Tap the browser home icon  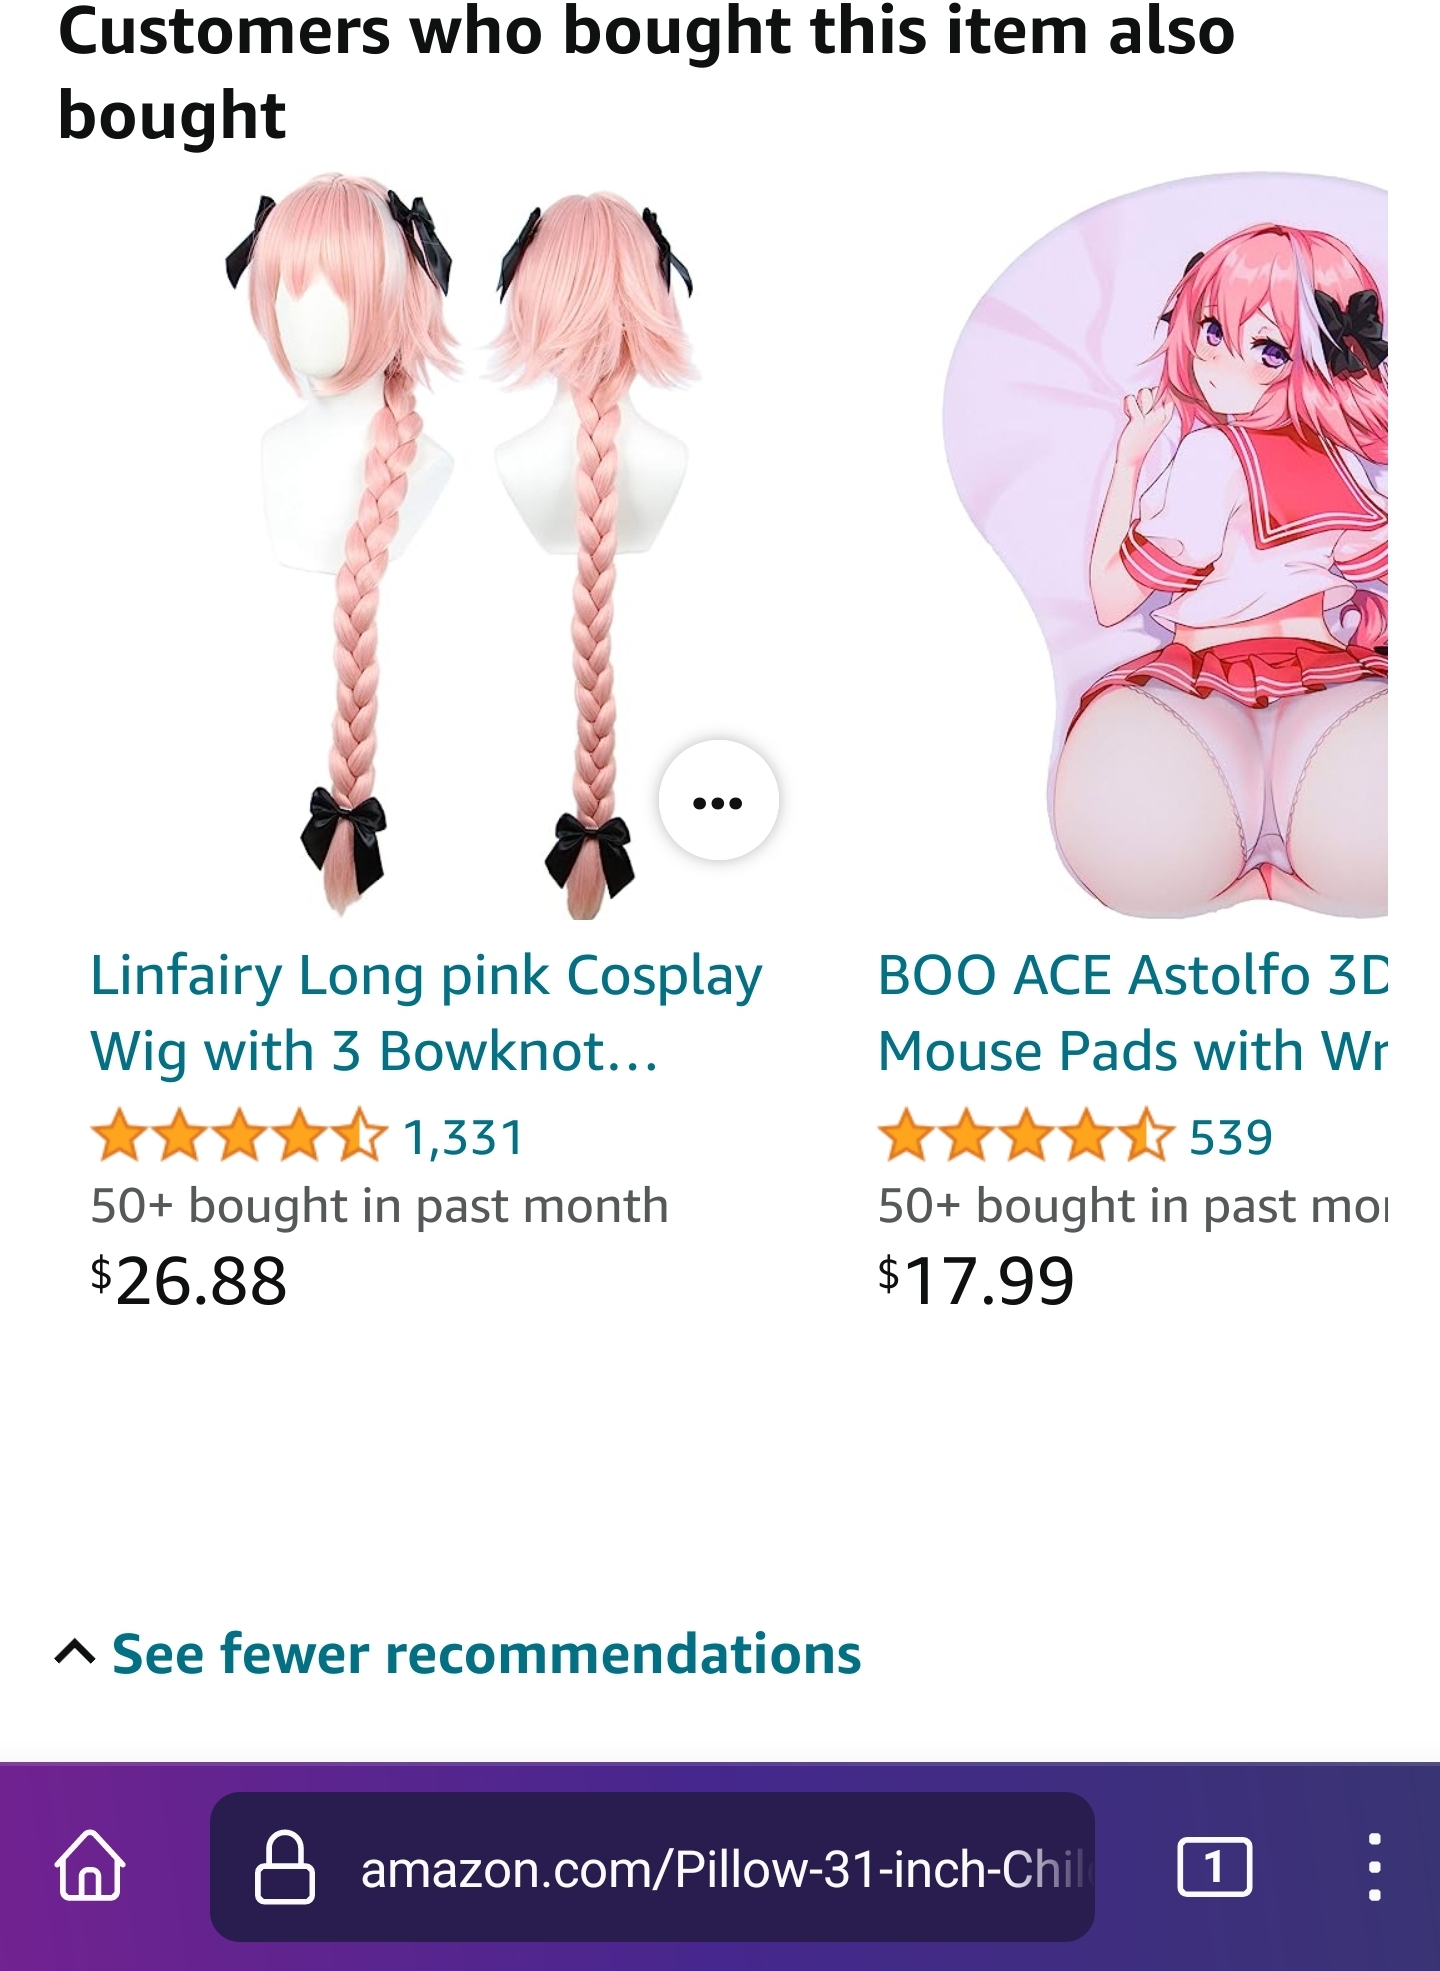(x=90, y=1866)
